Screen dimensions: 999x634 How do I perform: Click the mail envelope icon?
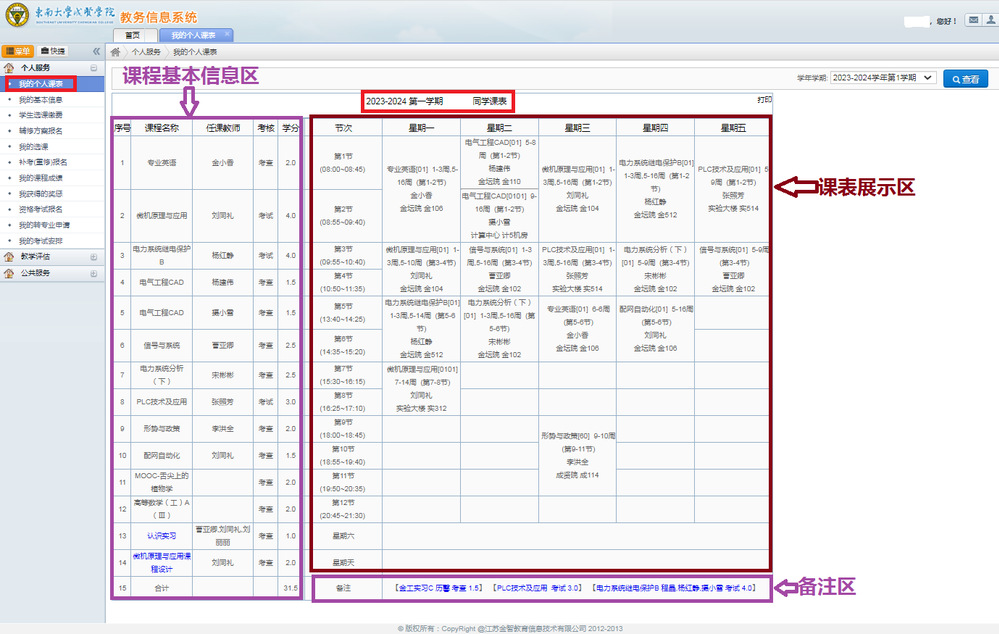[974, 20]
